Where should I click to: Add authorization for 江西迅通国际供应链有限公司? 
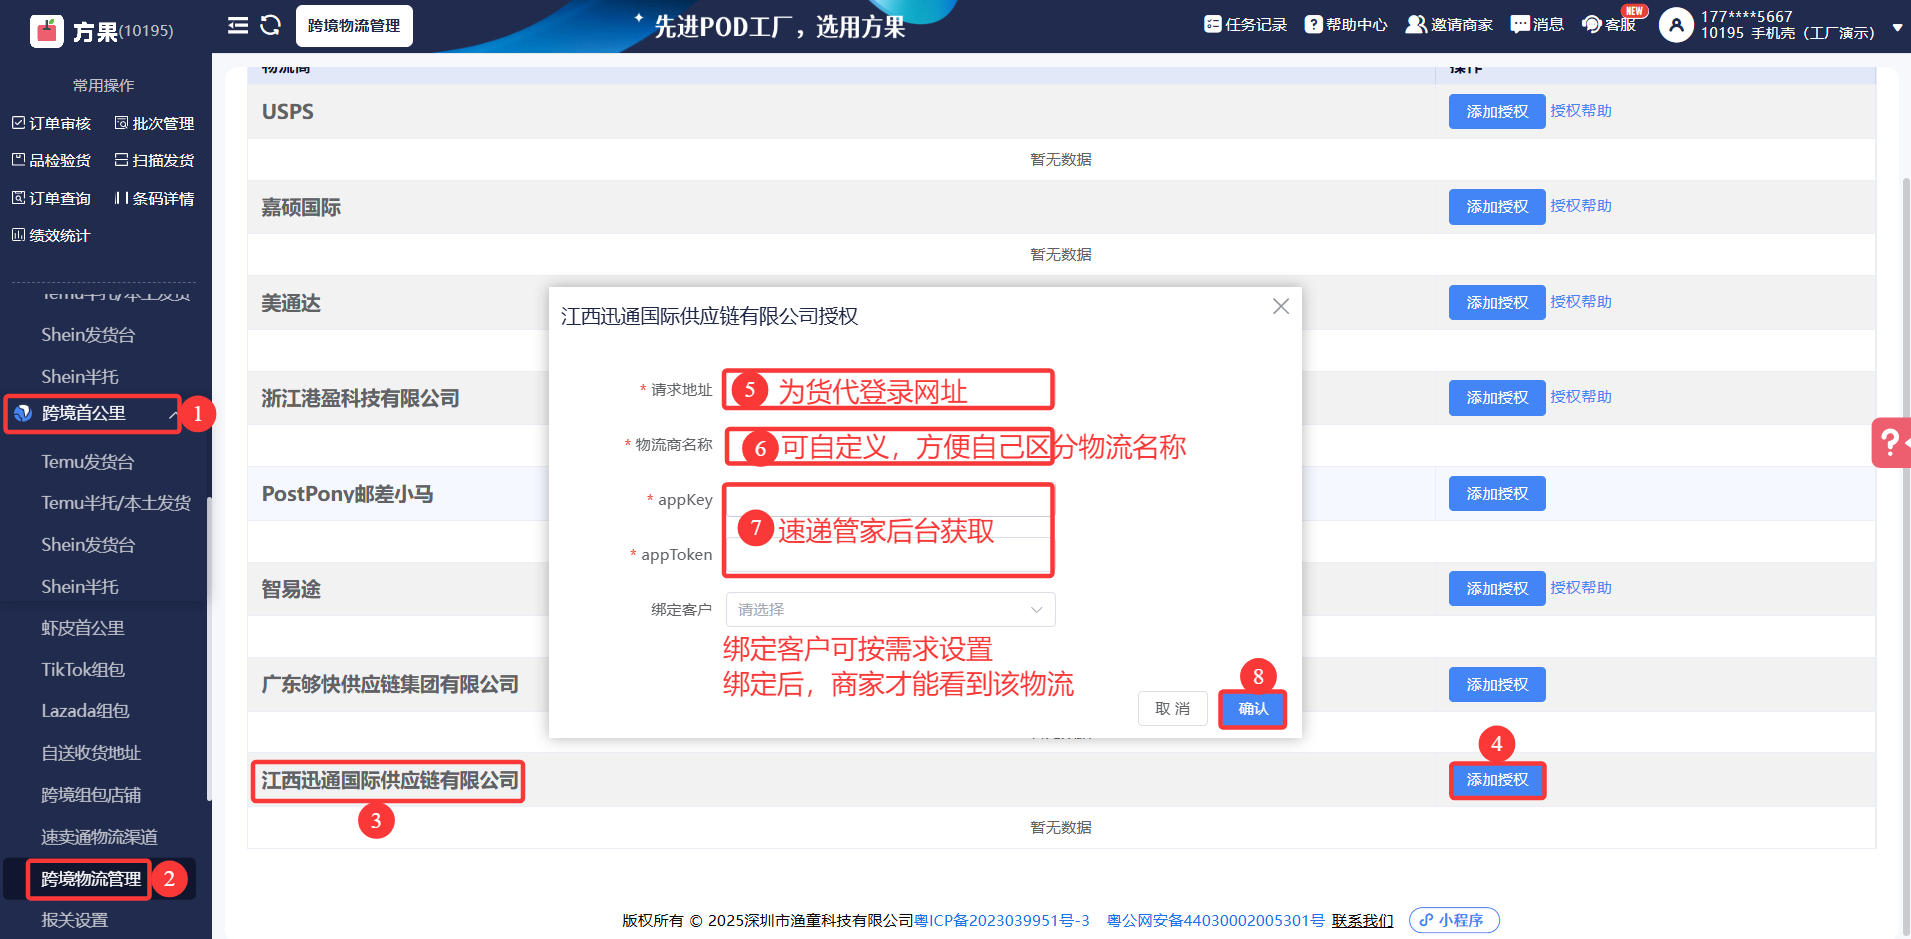(x=1497, y=780)
